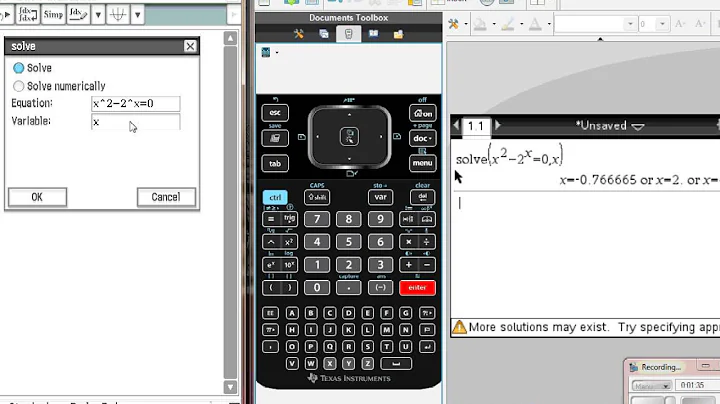The width and height of the screenshot is (720, 404).
Task: Click the Simp simplify toolbar button
Action: [53, 14]
